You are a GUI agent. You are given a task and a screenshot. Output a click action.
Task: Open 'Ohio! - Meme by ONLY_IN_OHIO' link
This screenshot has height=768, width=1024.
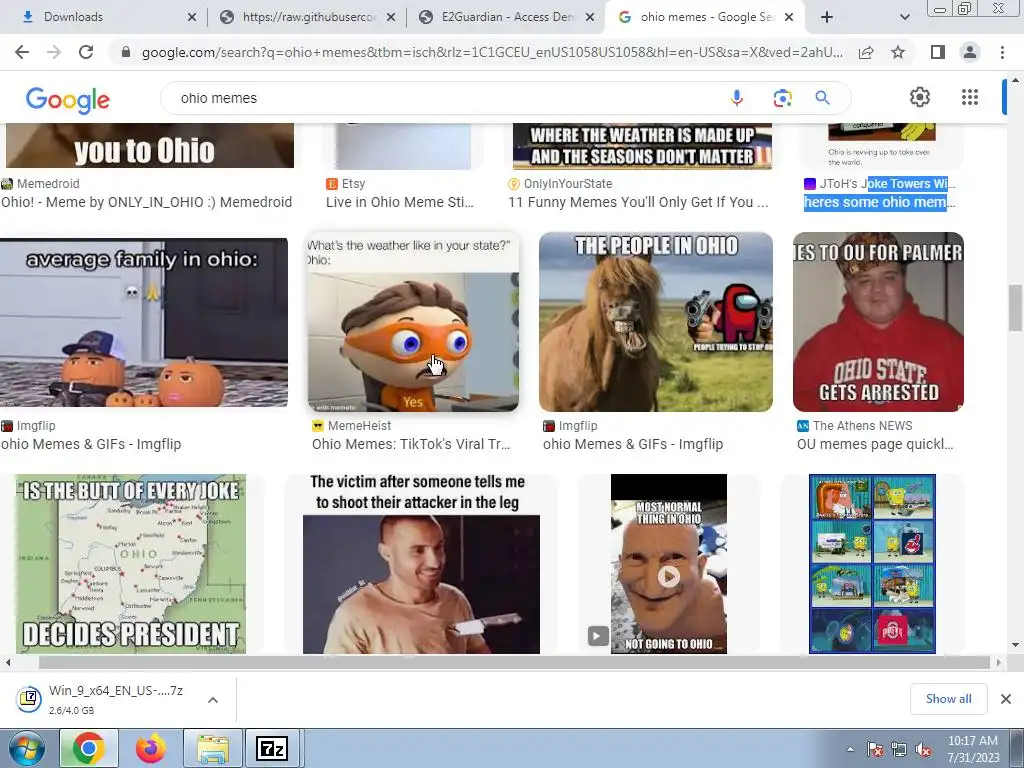tap(147, 202)
